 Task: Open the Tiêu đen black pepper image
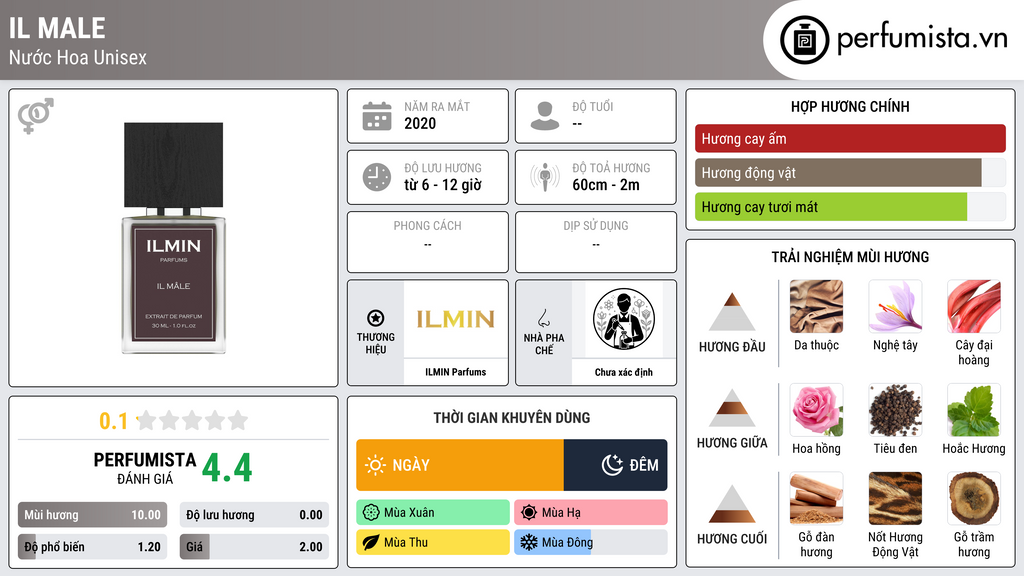coord(895,410)
